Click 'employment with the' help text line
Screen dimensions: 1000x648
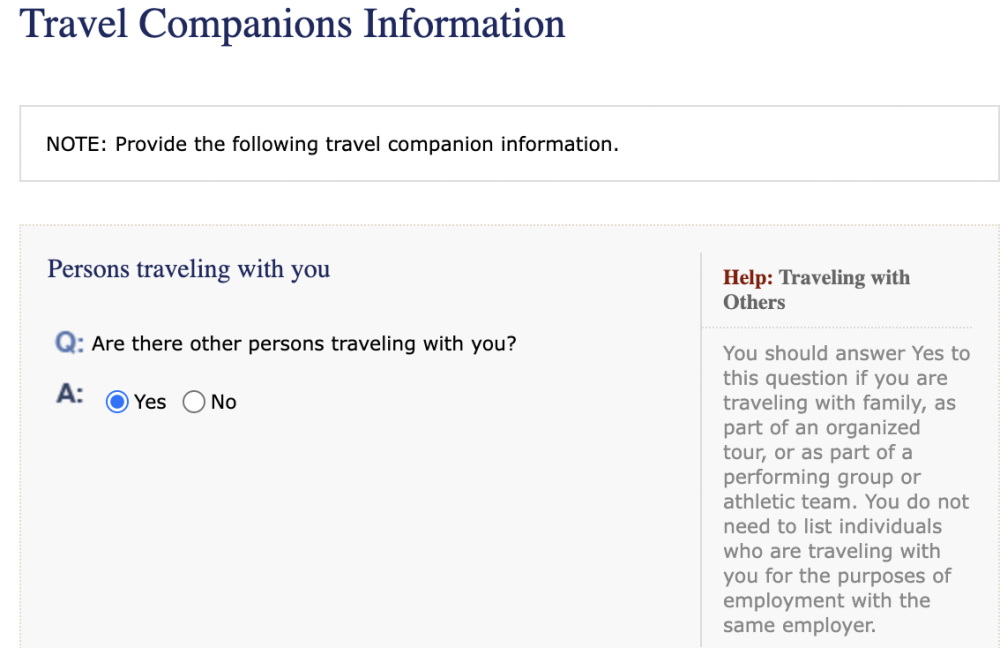tap(827, 601)
